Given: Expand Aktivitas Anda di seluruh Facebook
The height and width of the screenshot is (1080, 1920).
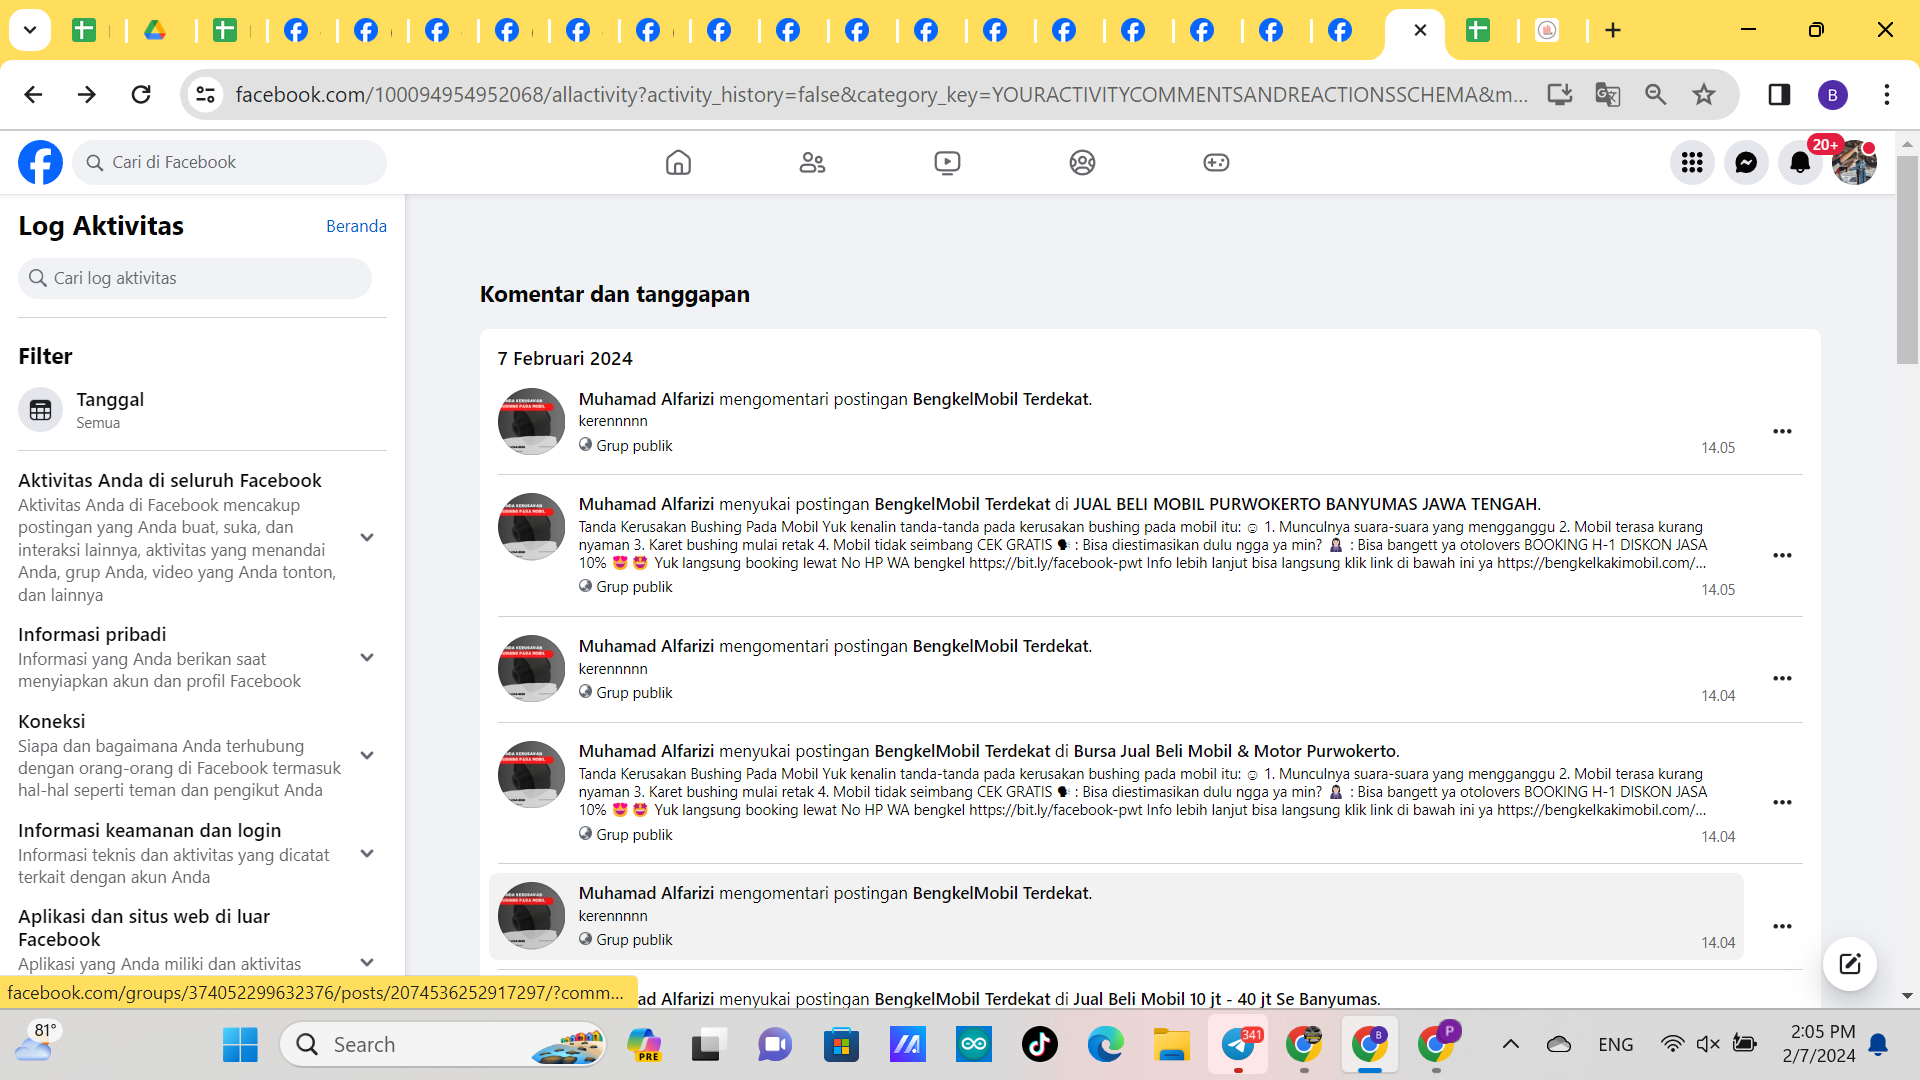Looking at the screenshot, I should (367, 537).
